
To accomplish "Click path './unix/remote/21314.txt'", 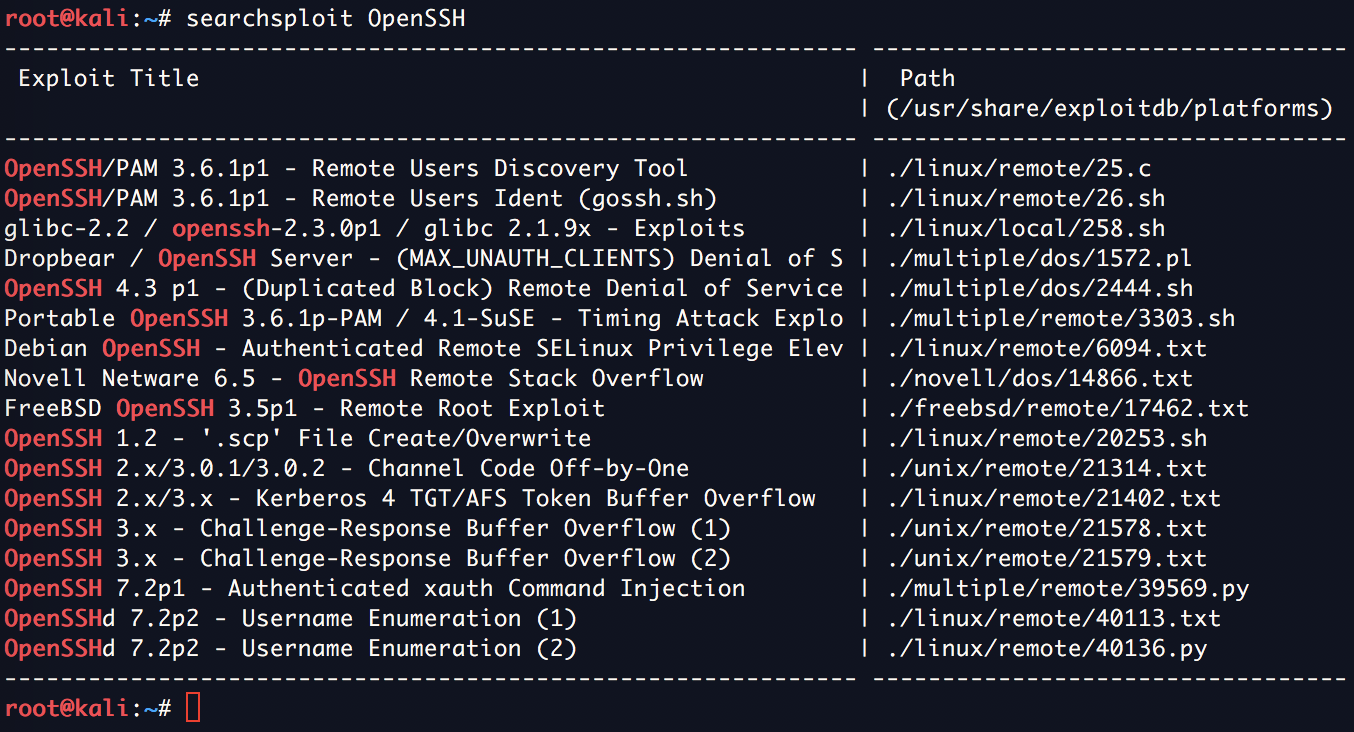I will click(x=1046, y=468).
